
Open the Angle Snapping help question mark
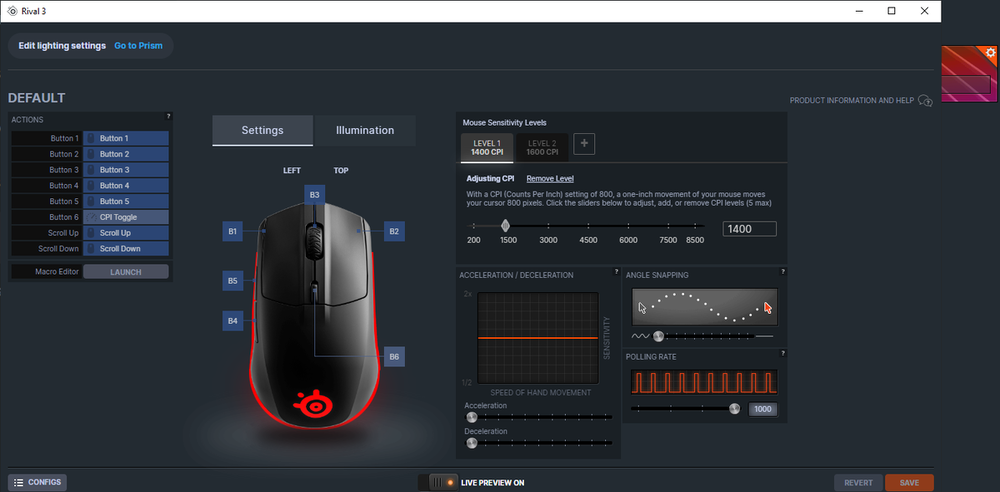(x=783, y=272)
